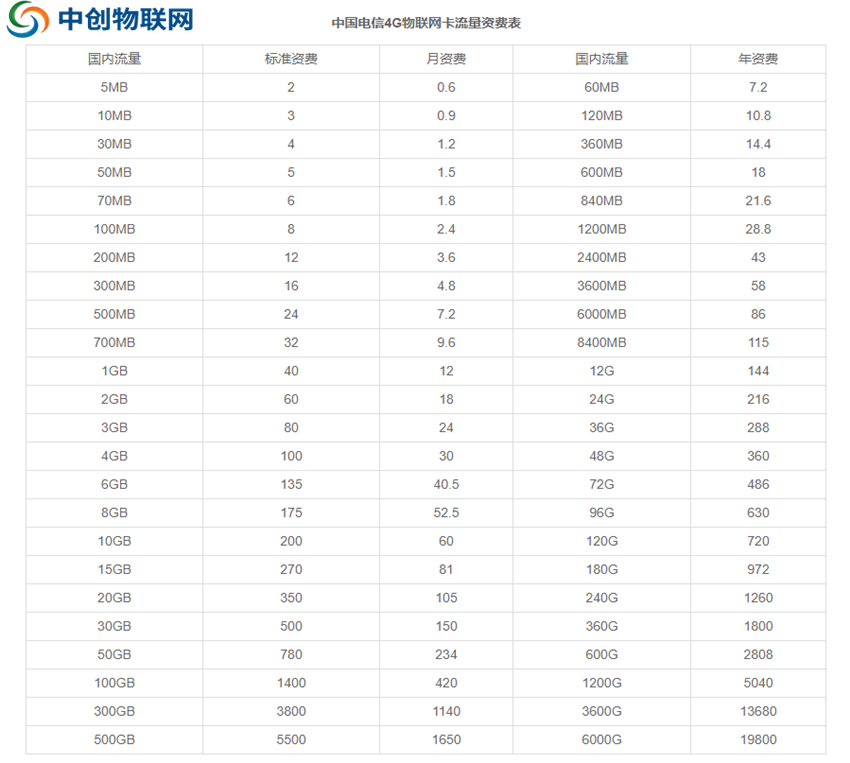Select the 780 standard fee cell
The image size is (850, 763).
291,655
